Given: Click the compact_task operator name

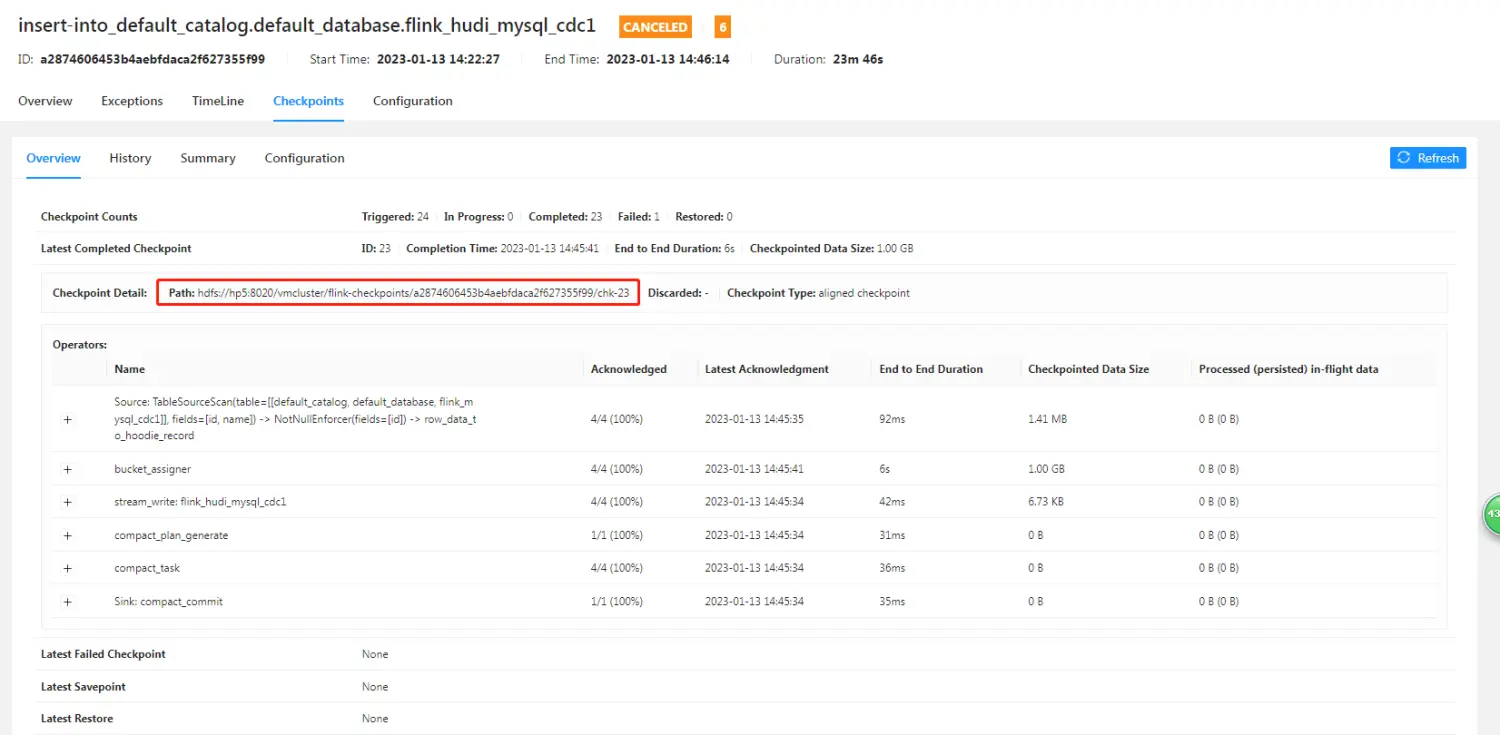Looking at the screenshot, I should (147, 568).
